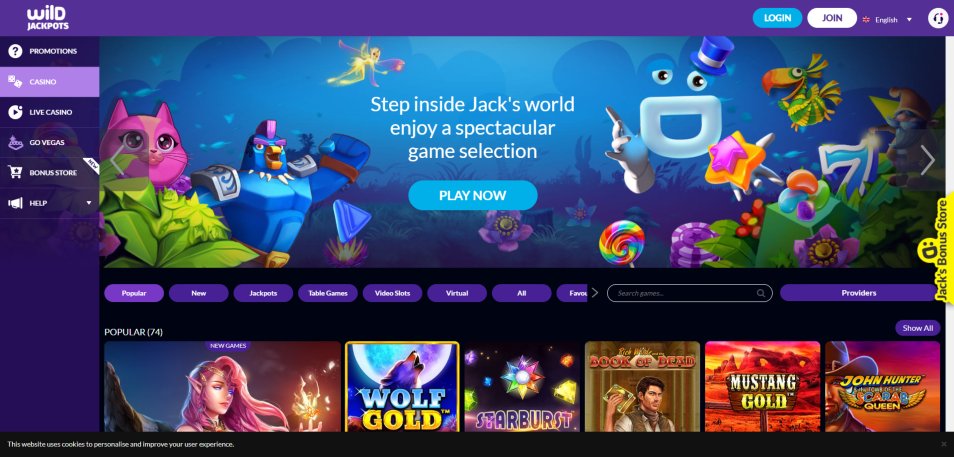Open the Jack avatar icon at top right
Screen dimensions: 954x457
coord(938,18)
